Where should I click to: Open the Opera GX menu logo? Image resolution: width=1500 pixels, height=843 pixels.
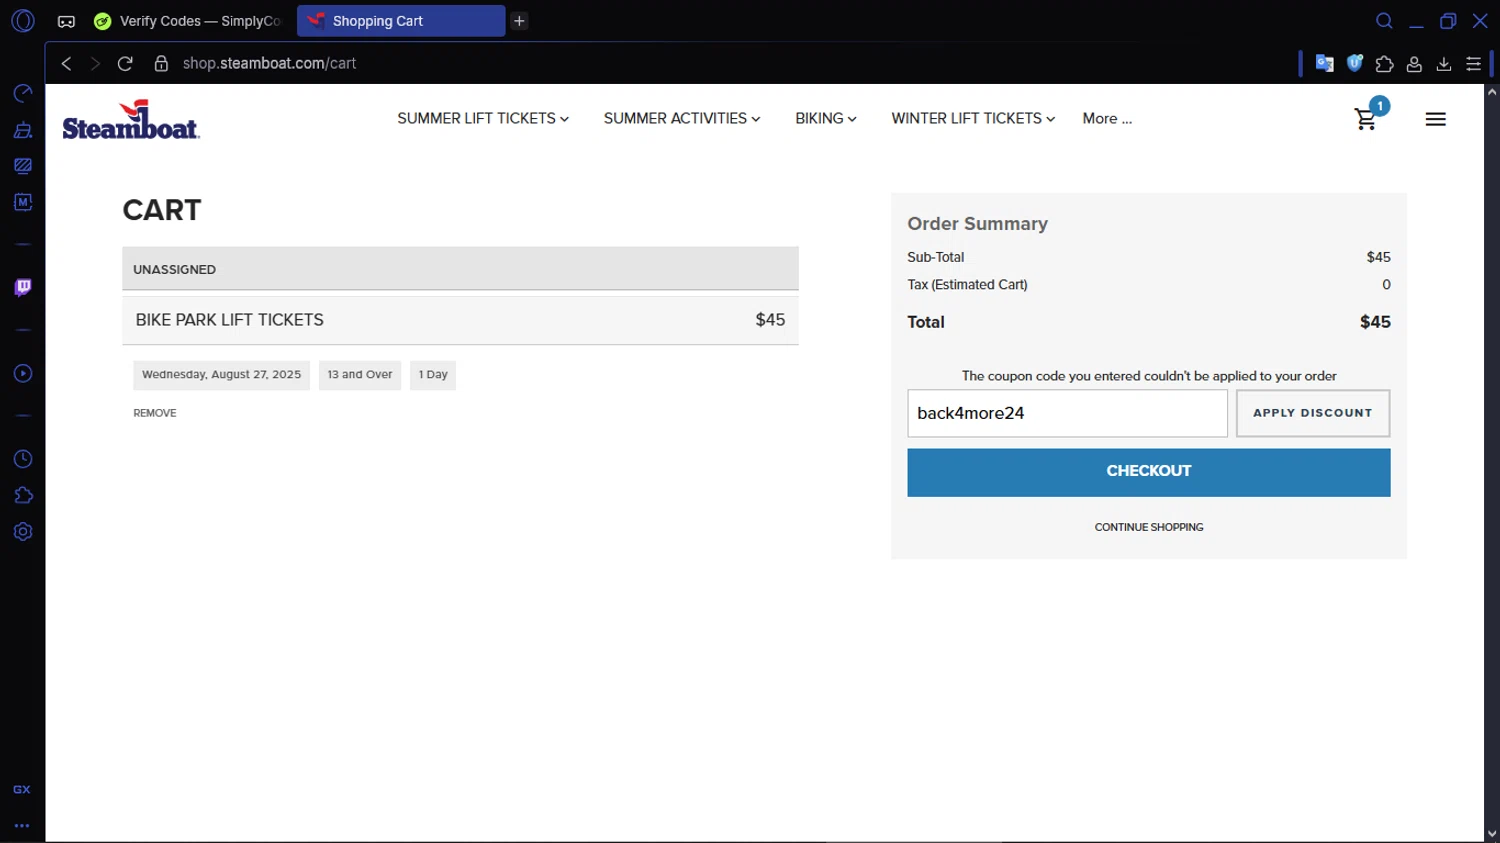(23, 20)
